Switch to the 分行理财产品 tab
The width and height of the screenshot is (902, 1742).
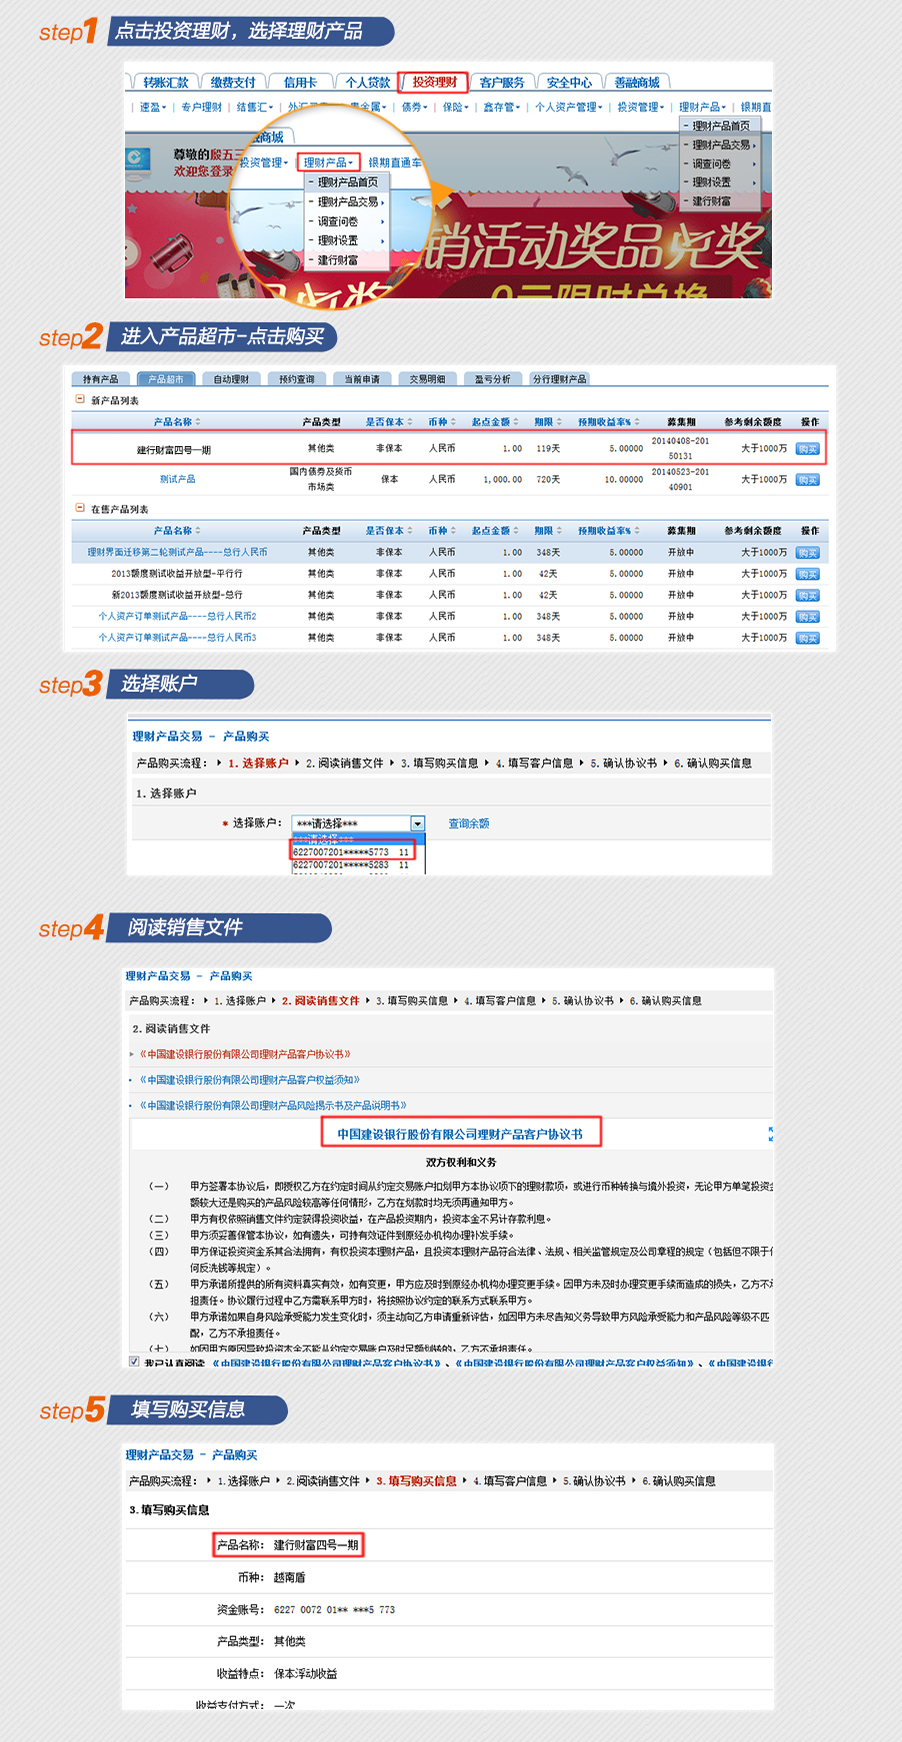(560, 379)
